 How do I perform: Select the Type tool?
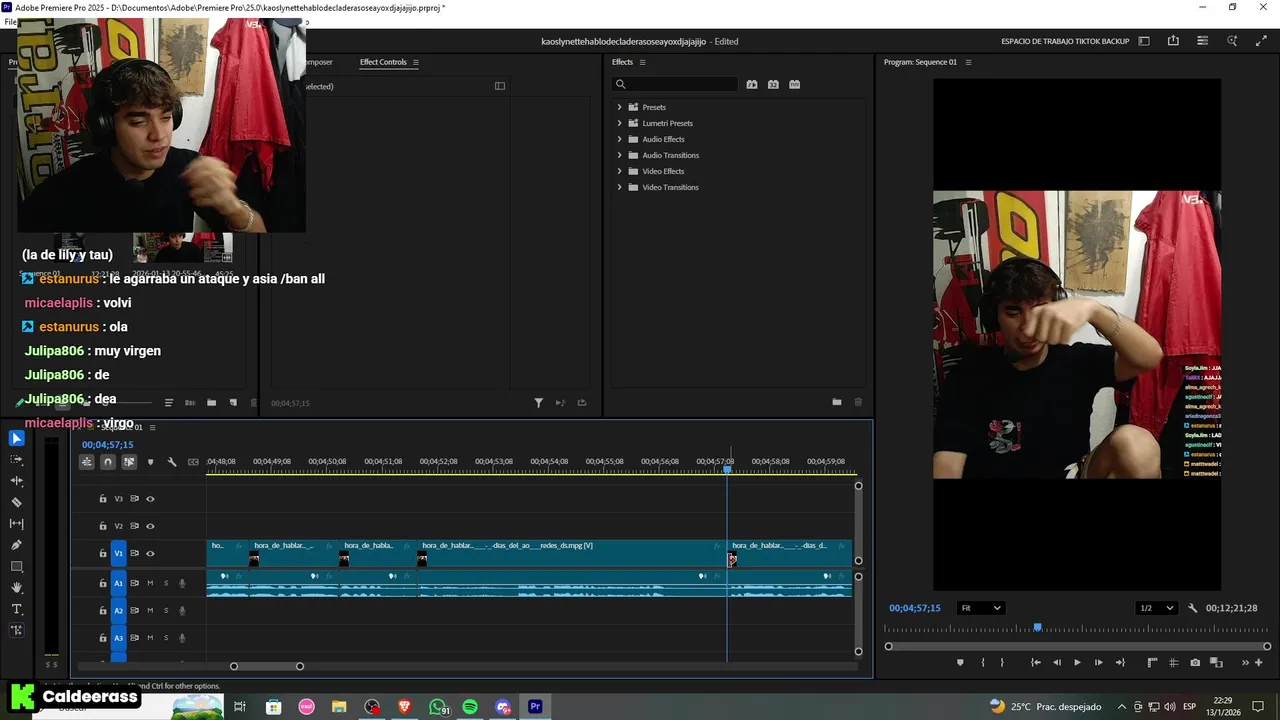point(16,609)
